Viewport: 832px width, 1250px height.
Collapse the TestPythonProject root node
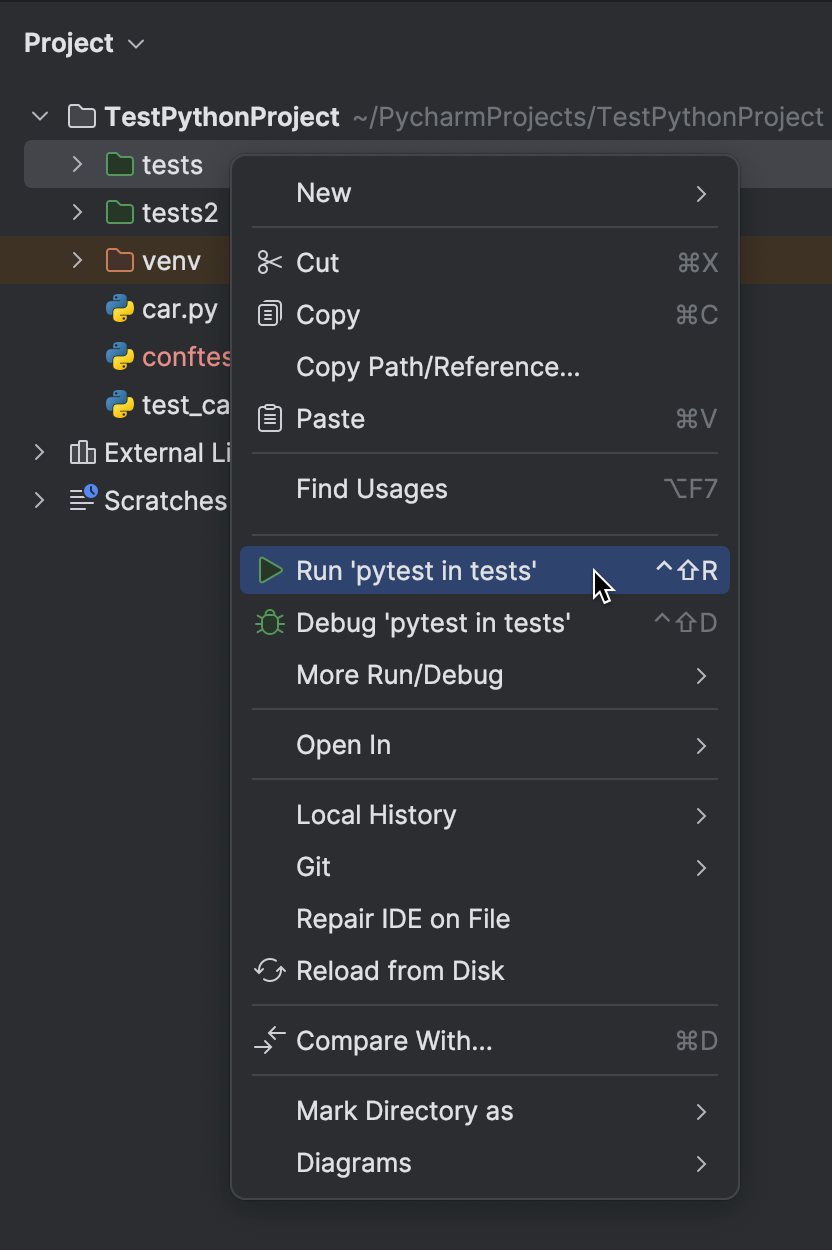[39, 116]
